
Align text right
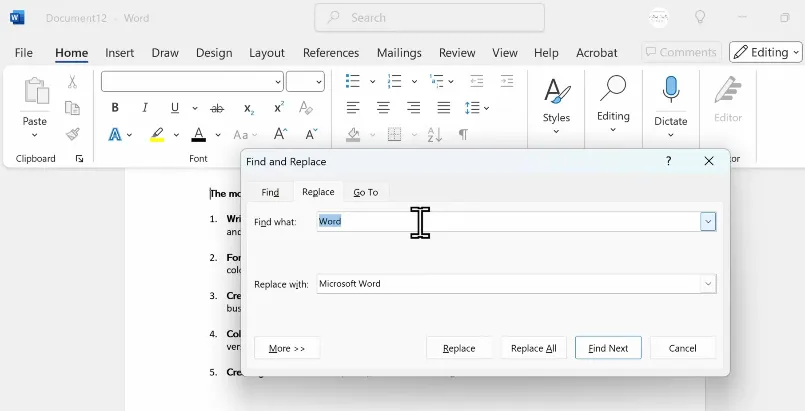[413, 107]
